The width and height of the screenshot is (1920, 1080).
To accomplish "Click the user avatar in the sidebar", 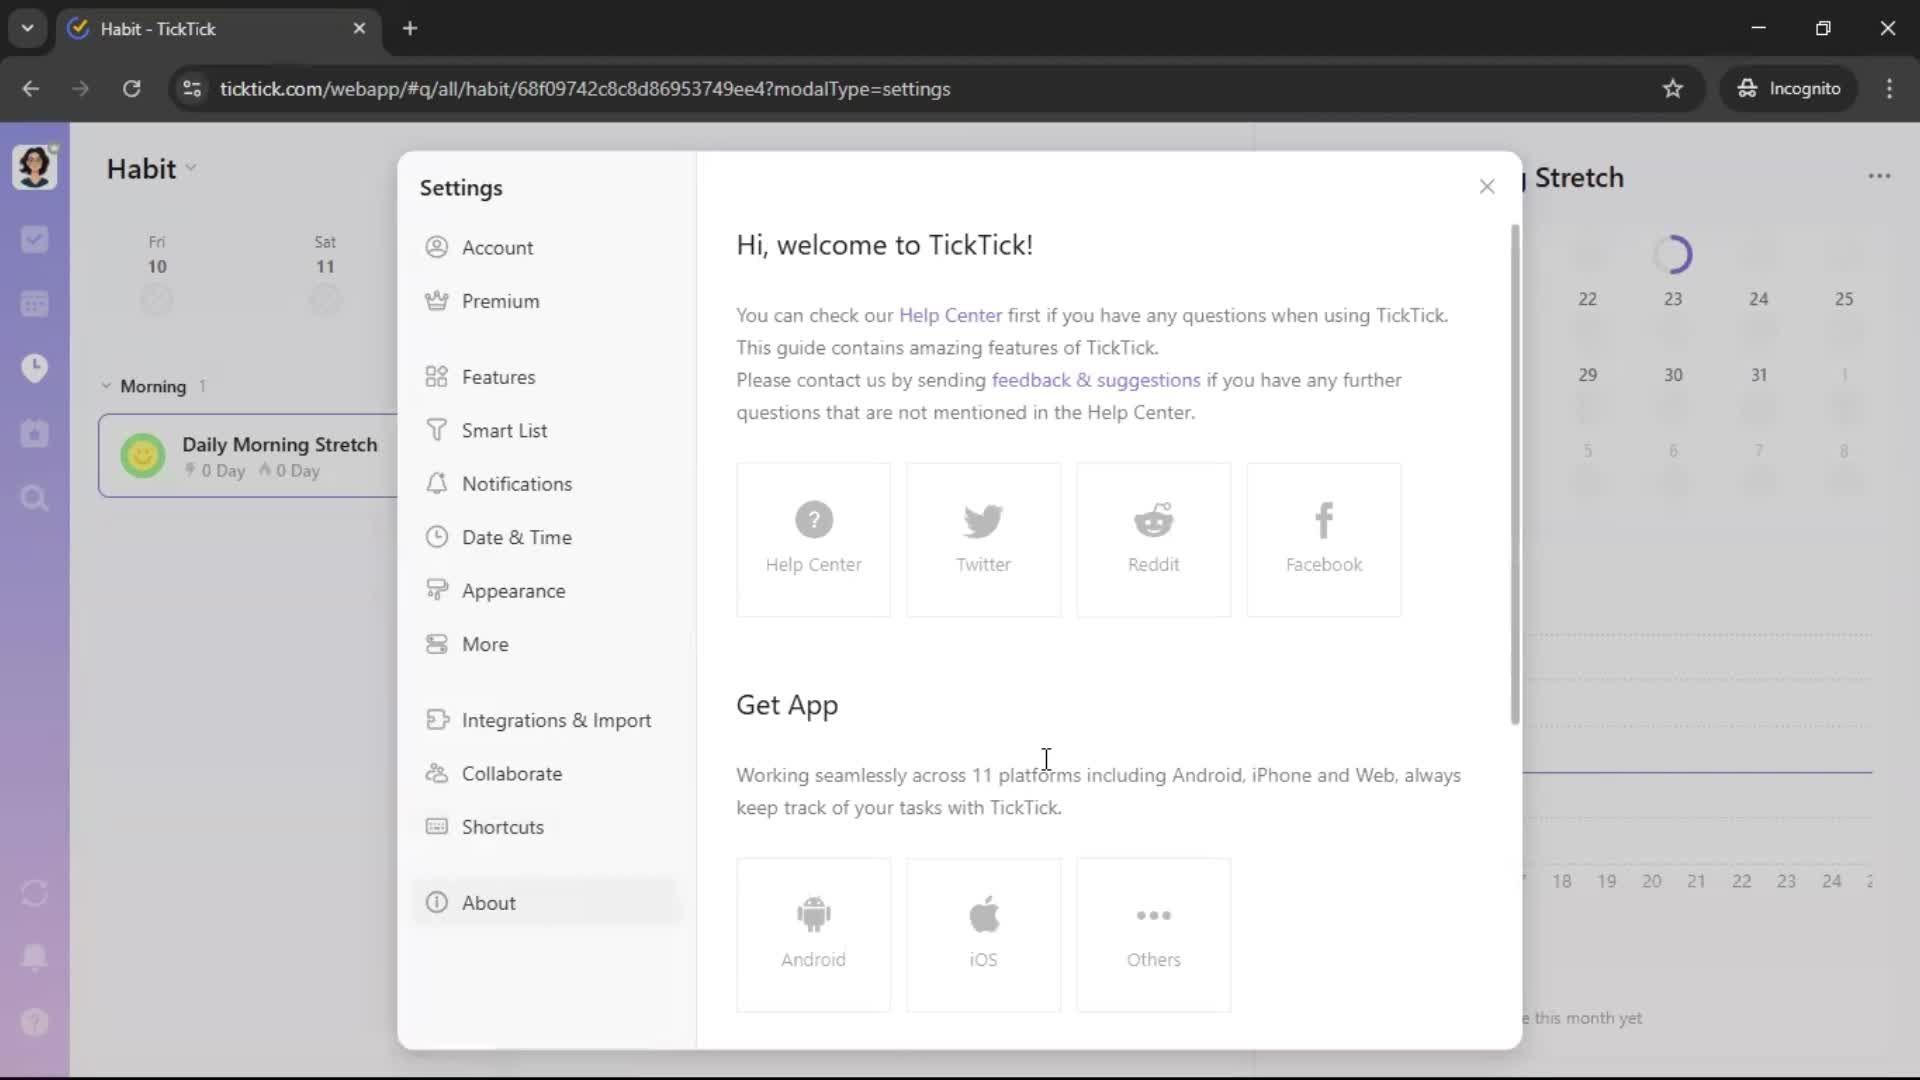I will tap(34, 166).
